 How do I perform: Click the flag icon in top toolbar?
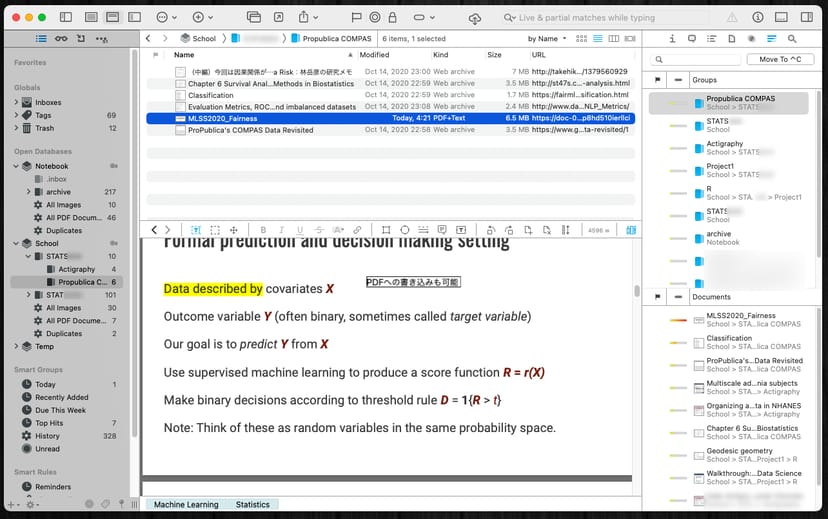pyautogui.click(x=357, y=18)
